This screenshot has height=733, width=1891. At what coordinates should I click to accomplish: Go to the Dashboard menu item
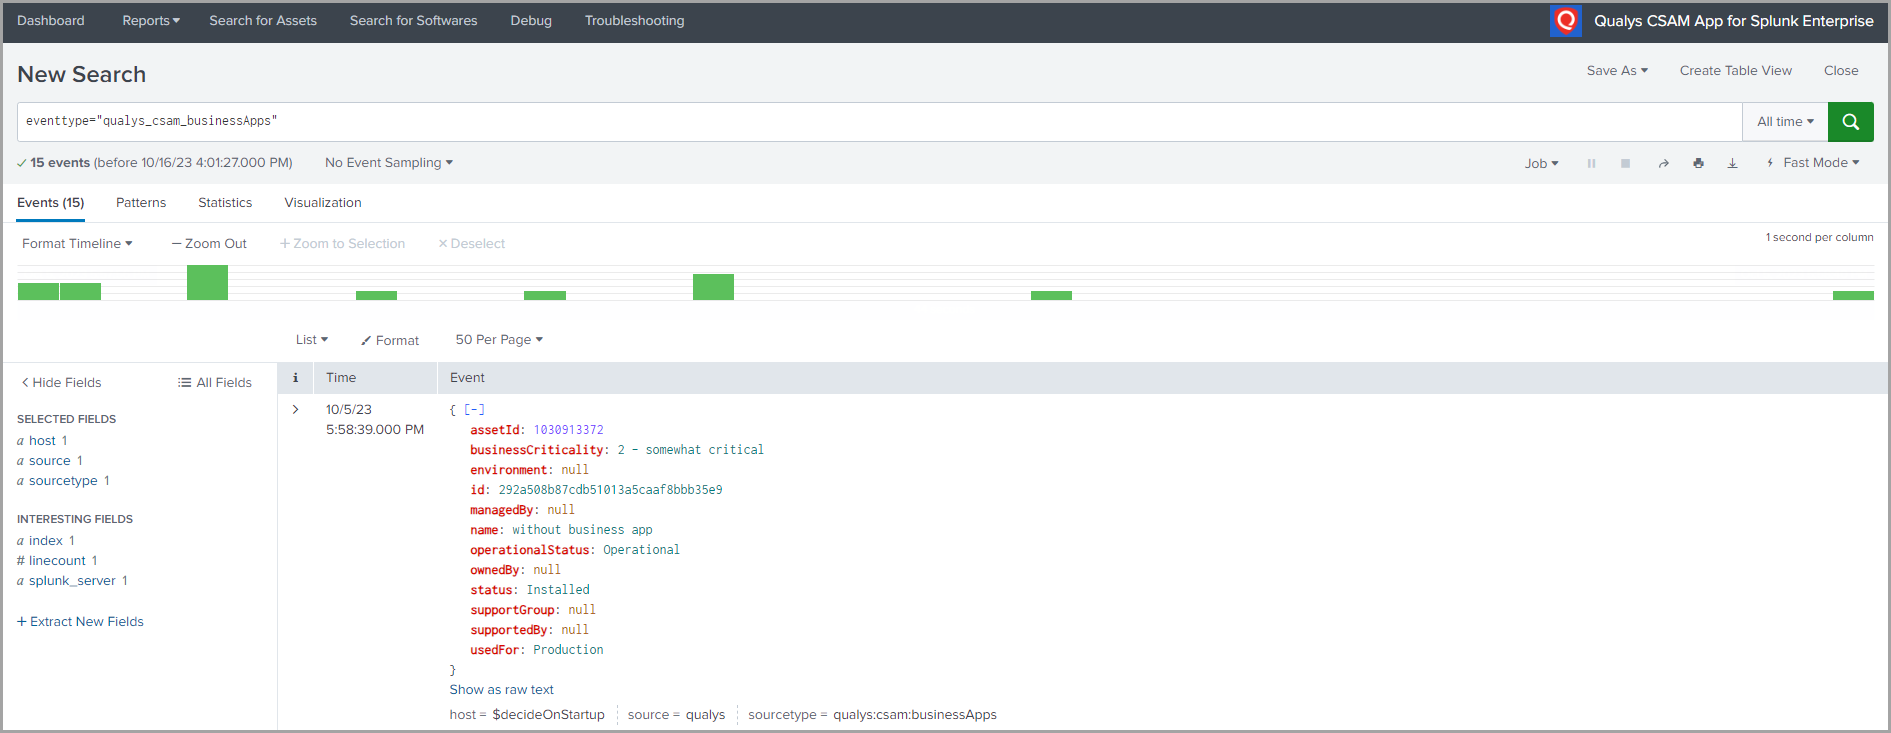click(x=51, y=20)
